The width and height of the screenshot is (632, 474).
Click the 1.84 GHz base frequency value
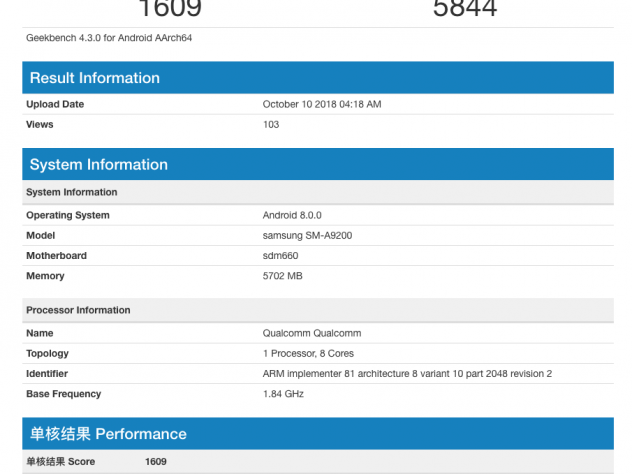point(283,394)
